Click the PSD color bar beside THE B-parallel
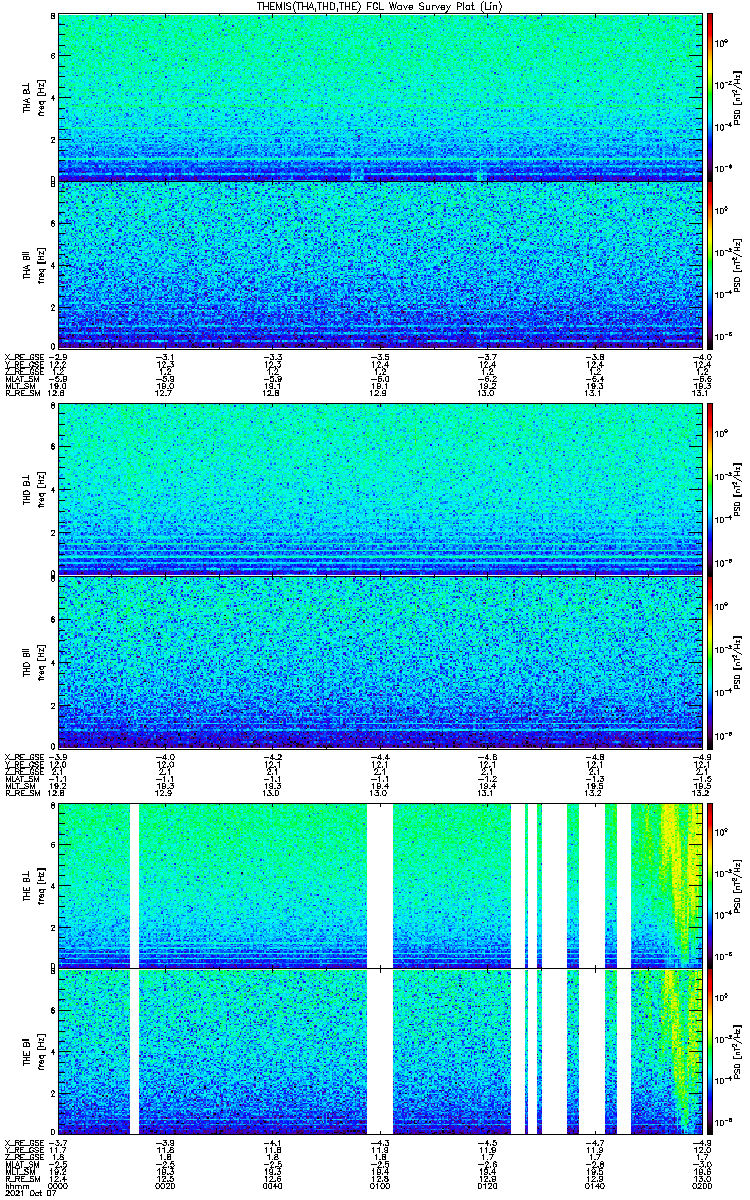 click(x=710, y=1051)
